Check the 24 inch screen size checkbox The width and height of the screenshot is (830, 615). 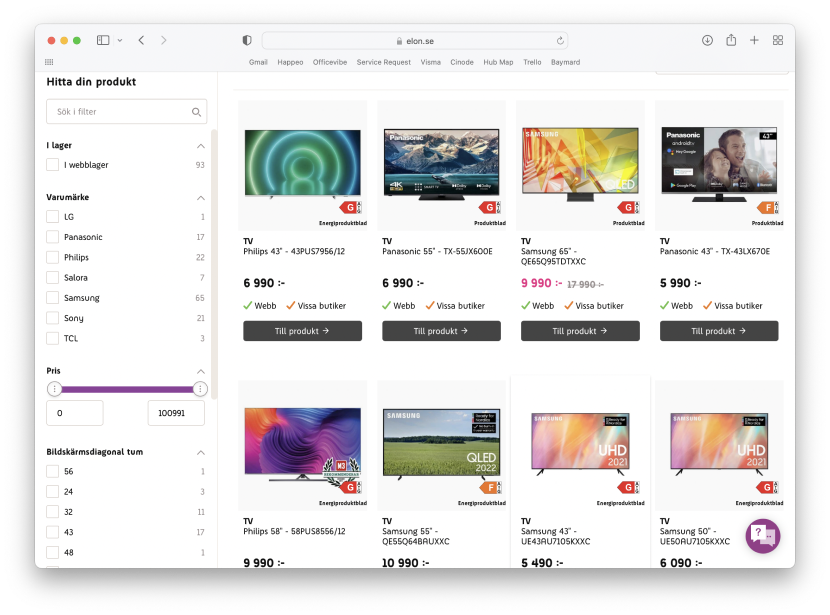[x=52, y=491]
